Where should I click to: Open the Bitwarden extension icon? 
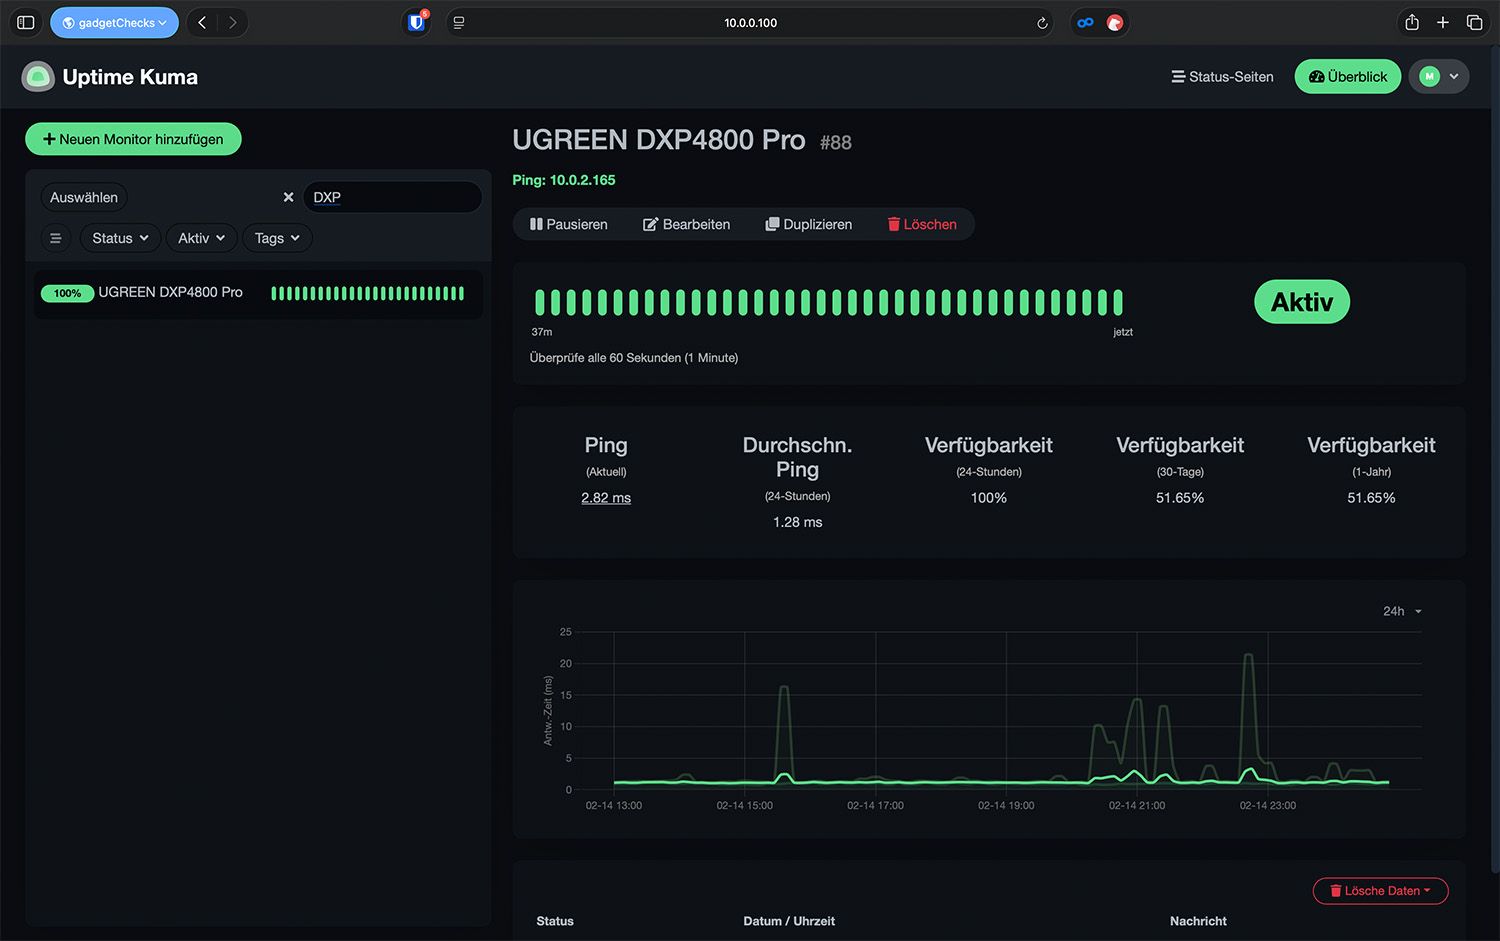(416, 23)
